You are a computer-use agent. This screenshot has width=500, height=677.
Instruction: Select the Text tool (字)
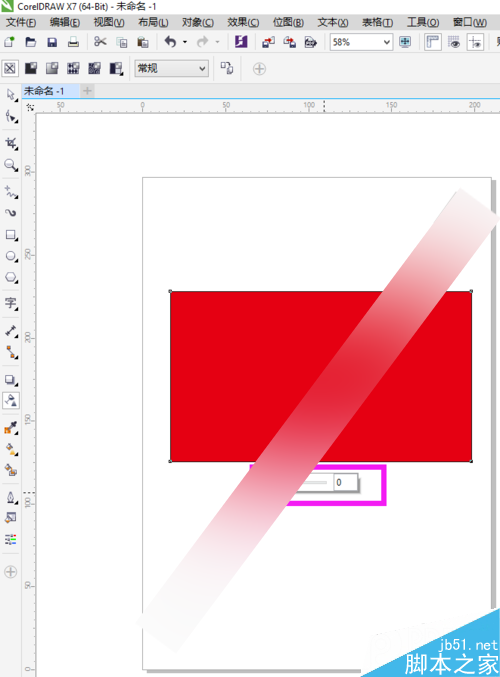pos(11,304)
